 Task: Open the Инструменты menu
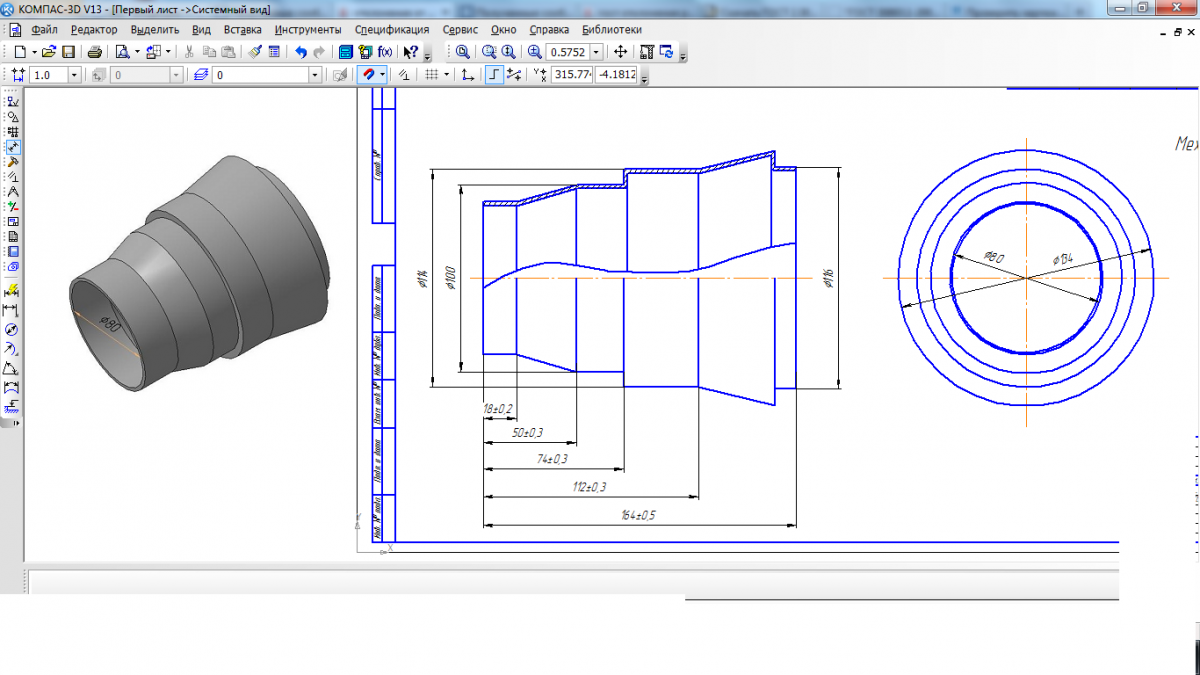coord(308,30)
